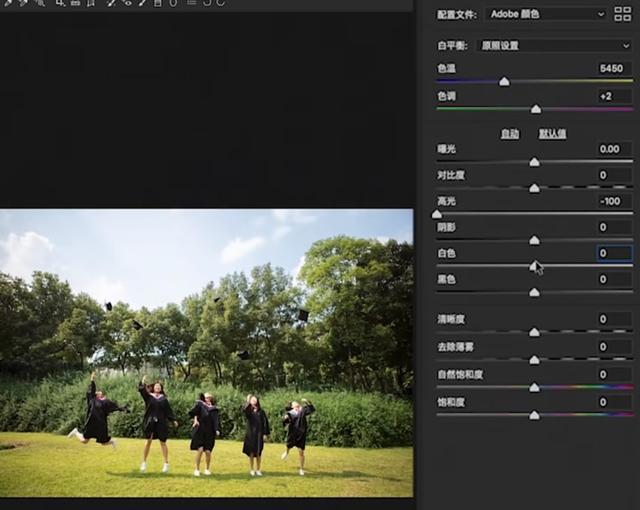Rotate image clockwise using the toolbar icon
The image size is (640, 510).
click(x=221, y=3)
